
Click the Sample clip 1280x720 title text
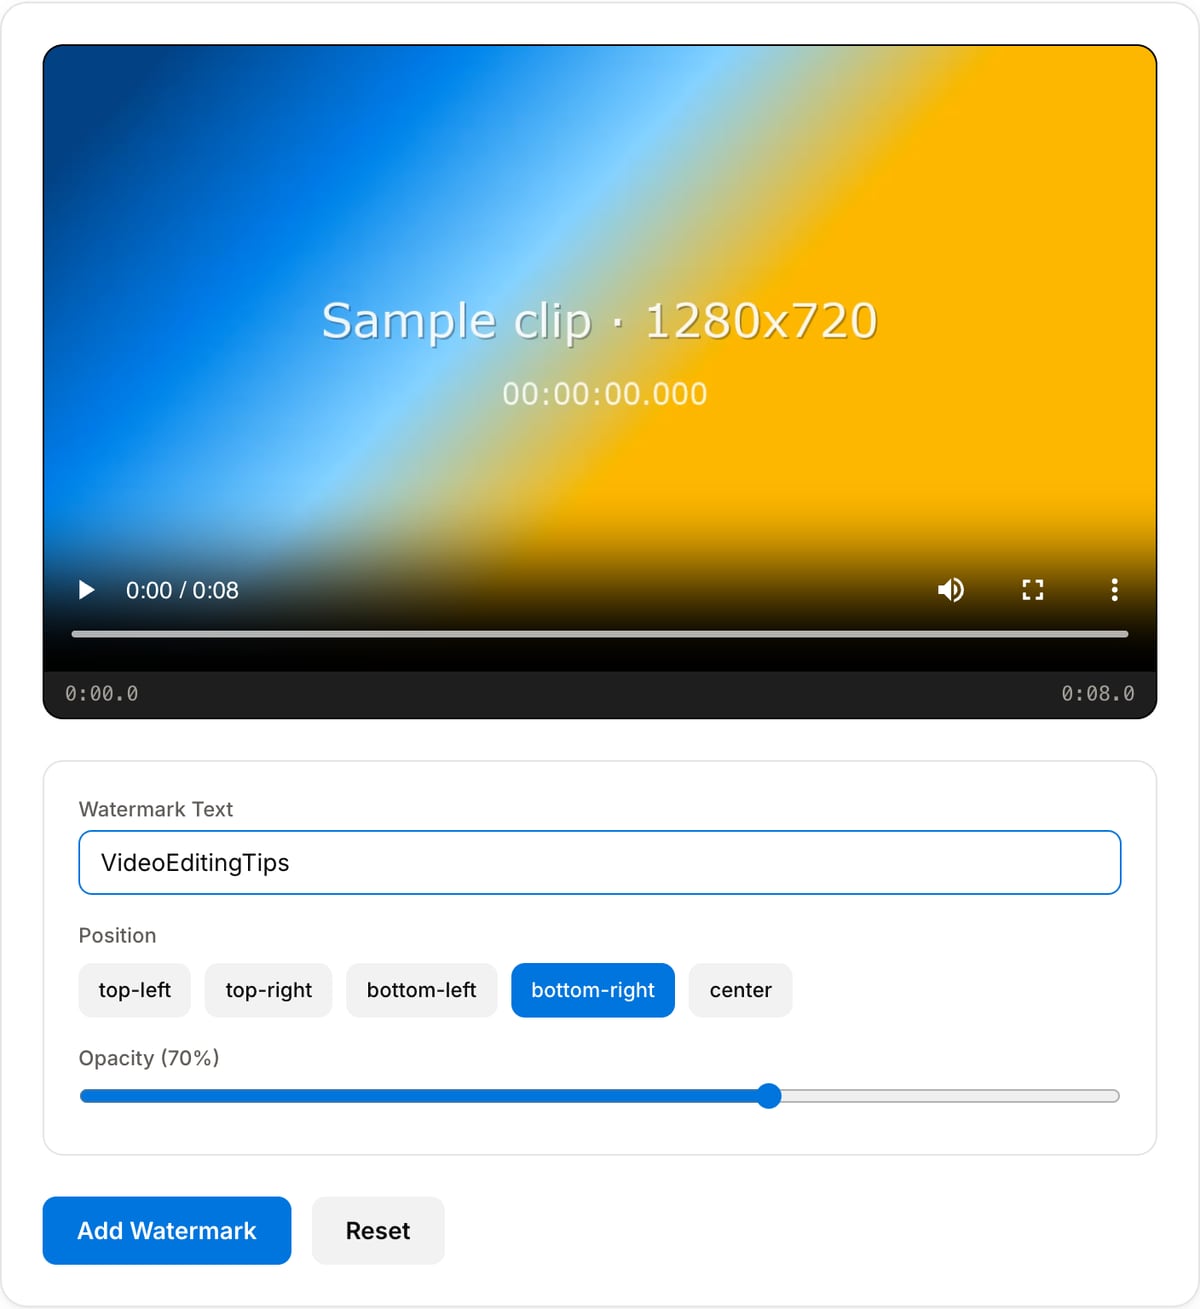coord(600,321)
